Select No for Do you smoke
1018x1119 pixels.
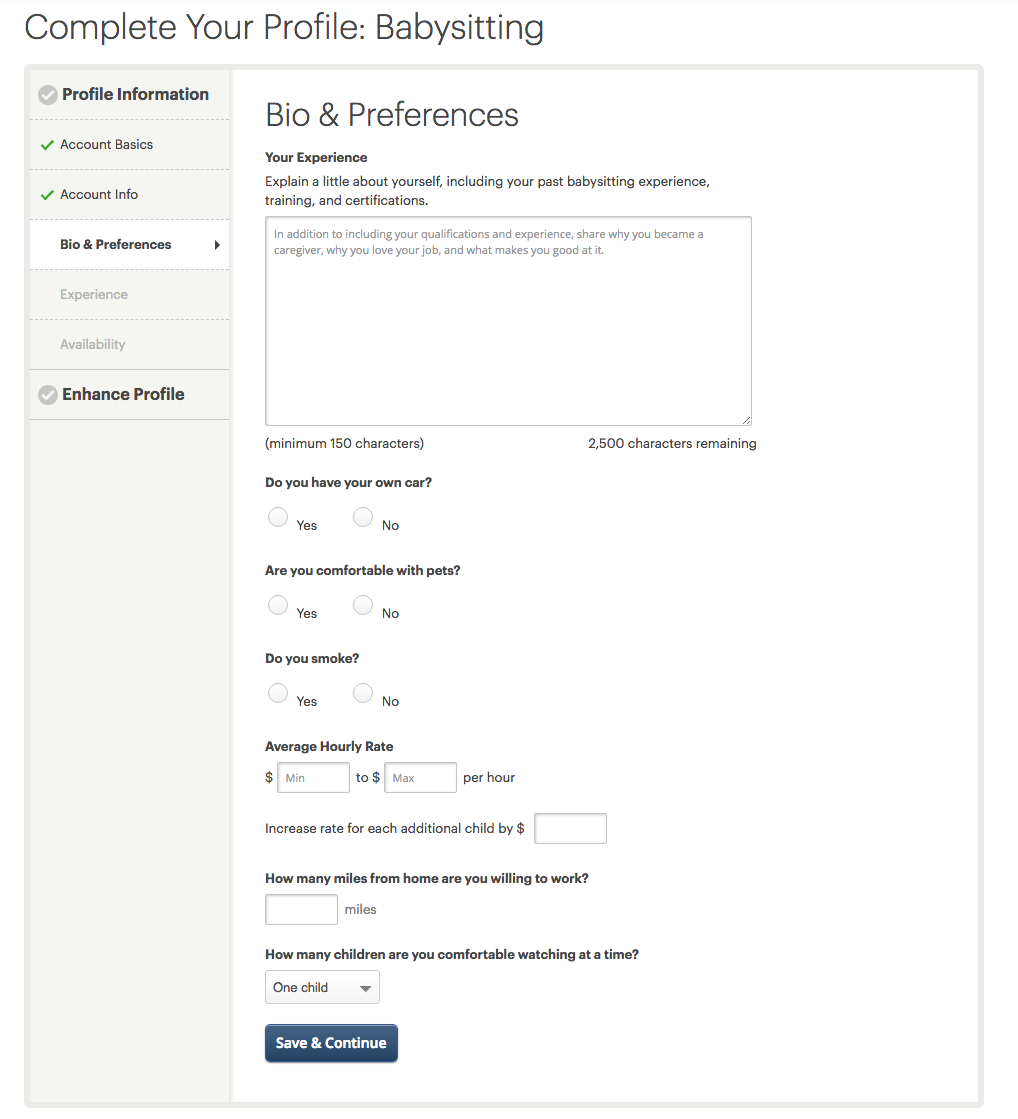click(363, 693)
